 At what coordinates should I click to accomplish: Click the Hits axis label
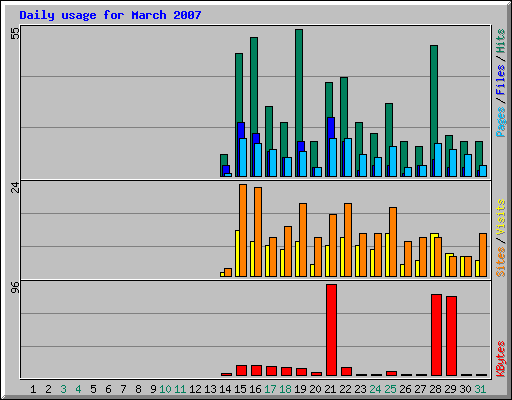(500, 41)
